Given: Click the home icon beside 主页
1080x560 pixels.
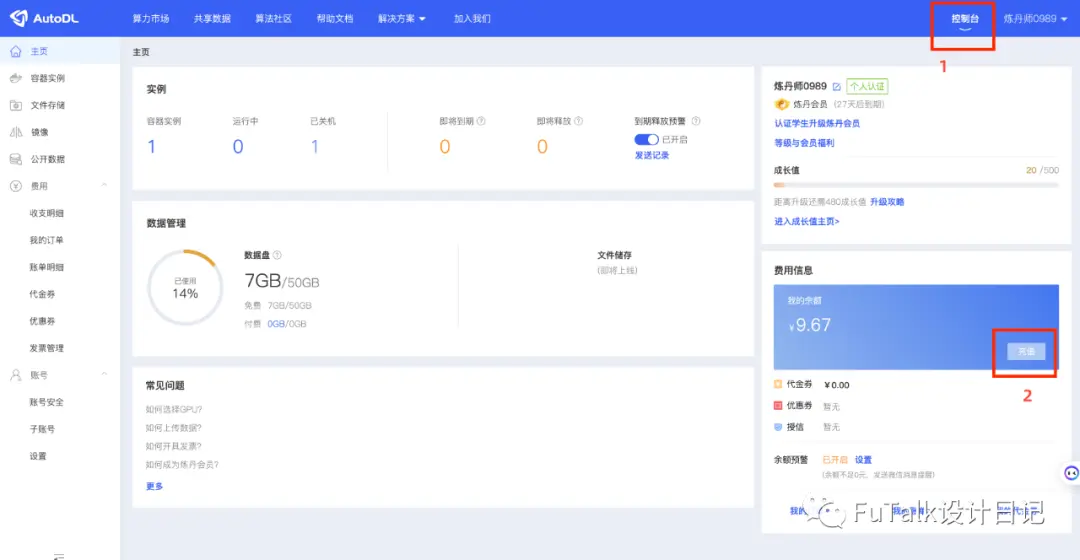Looking at the screenshot, I should (16, 51).
